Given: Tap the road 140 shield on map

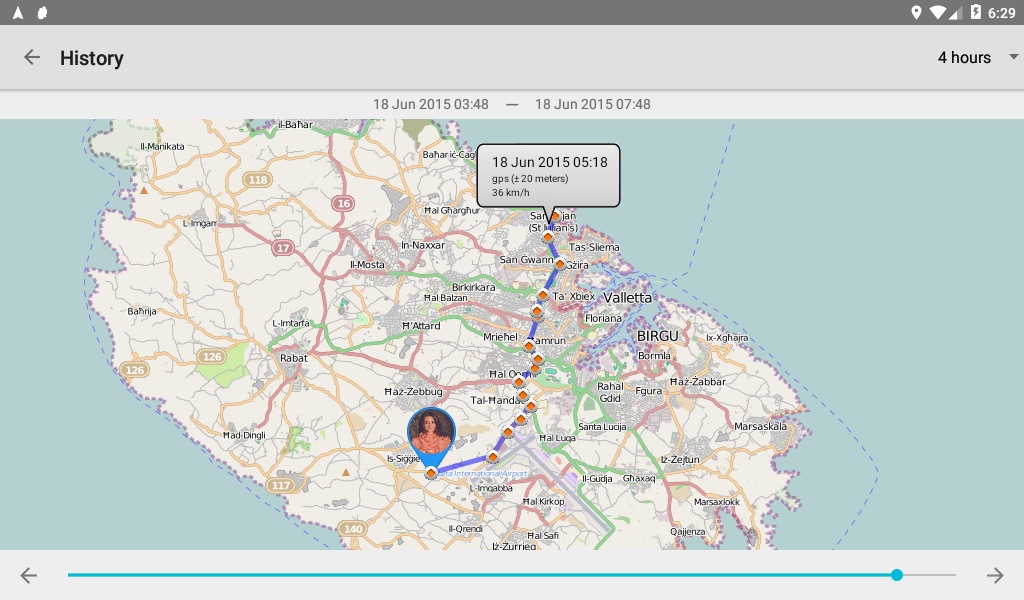Looking at the screenshot, I should tap(353, 529).
